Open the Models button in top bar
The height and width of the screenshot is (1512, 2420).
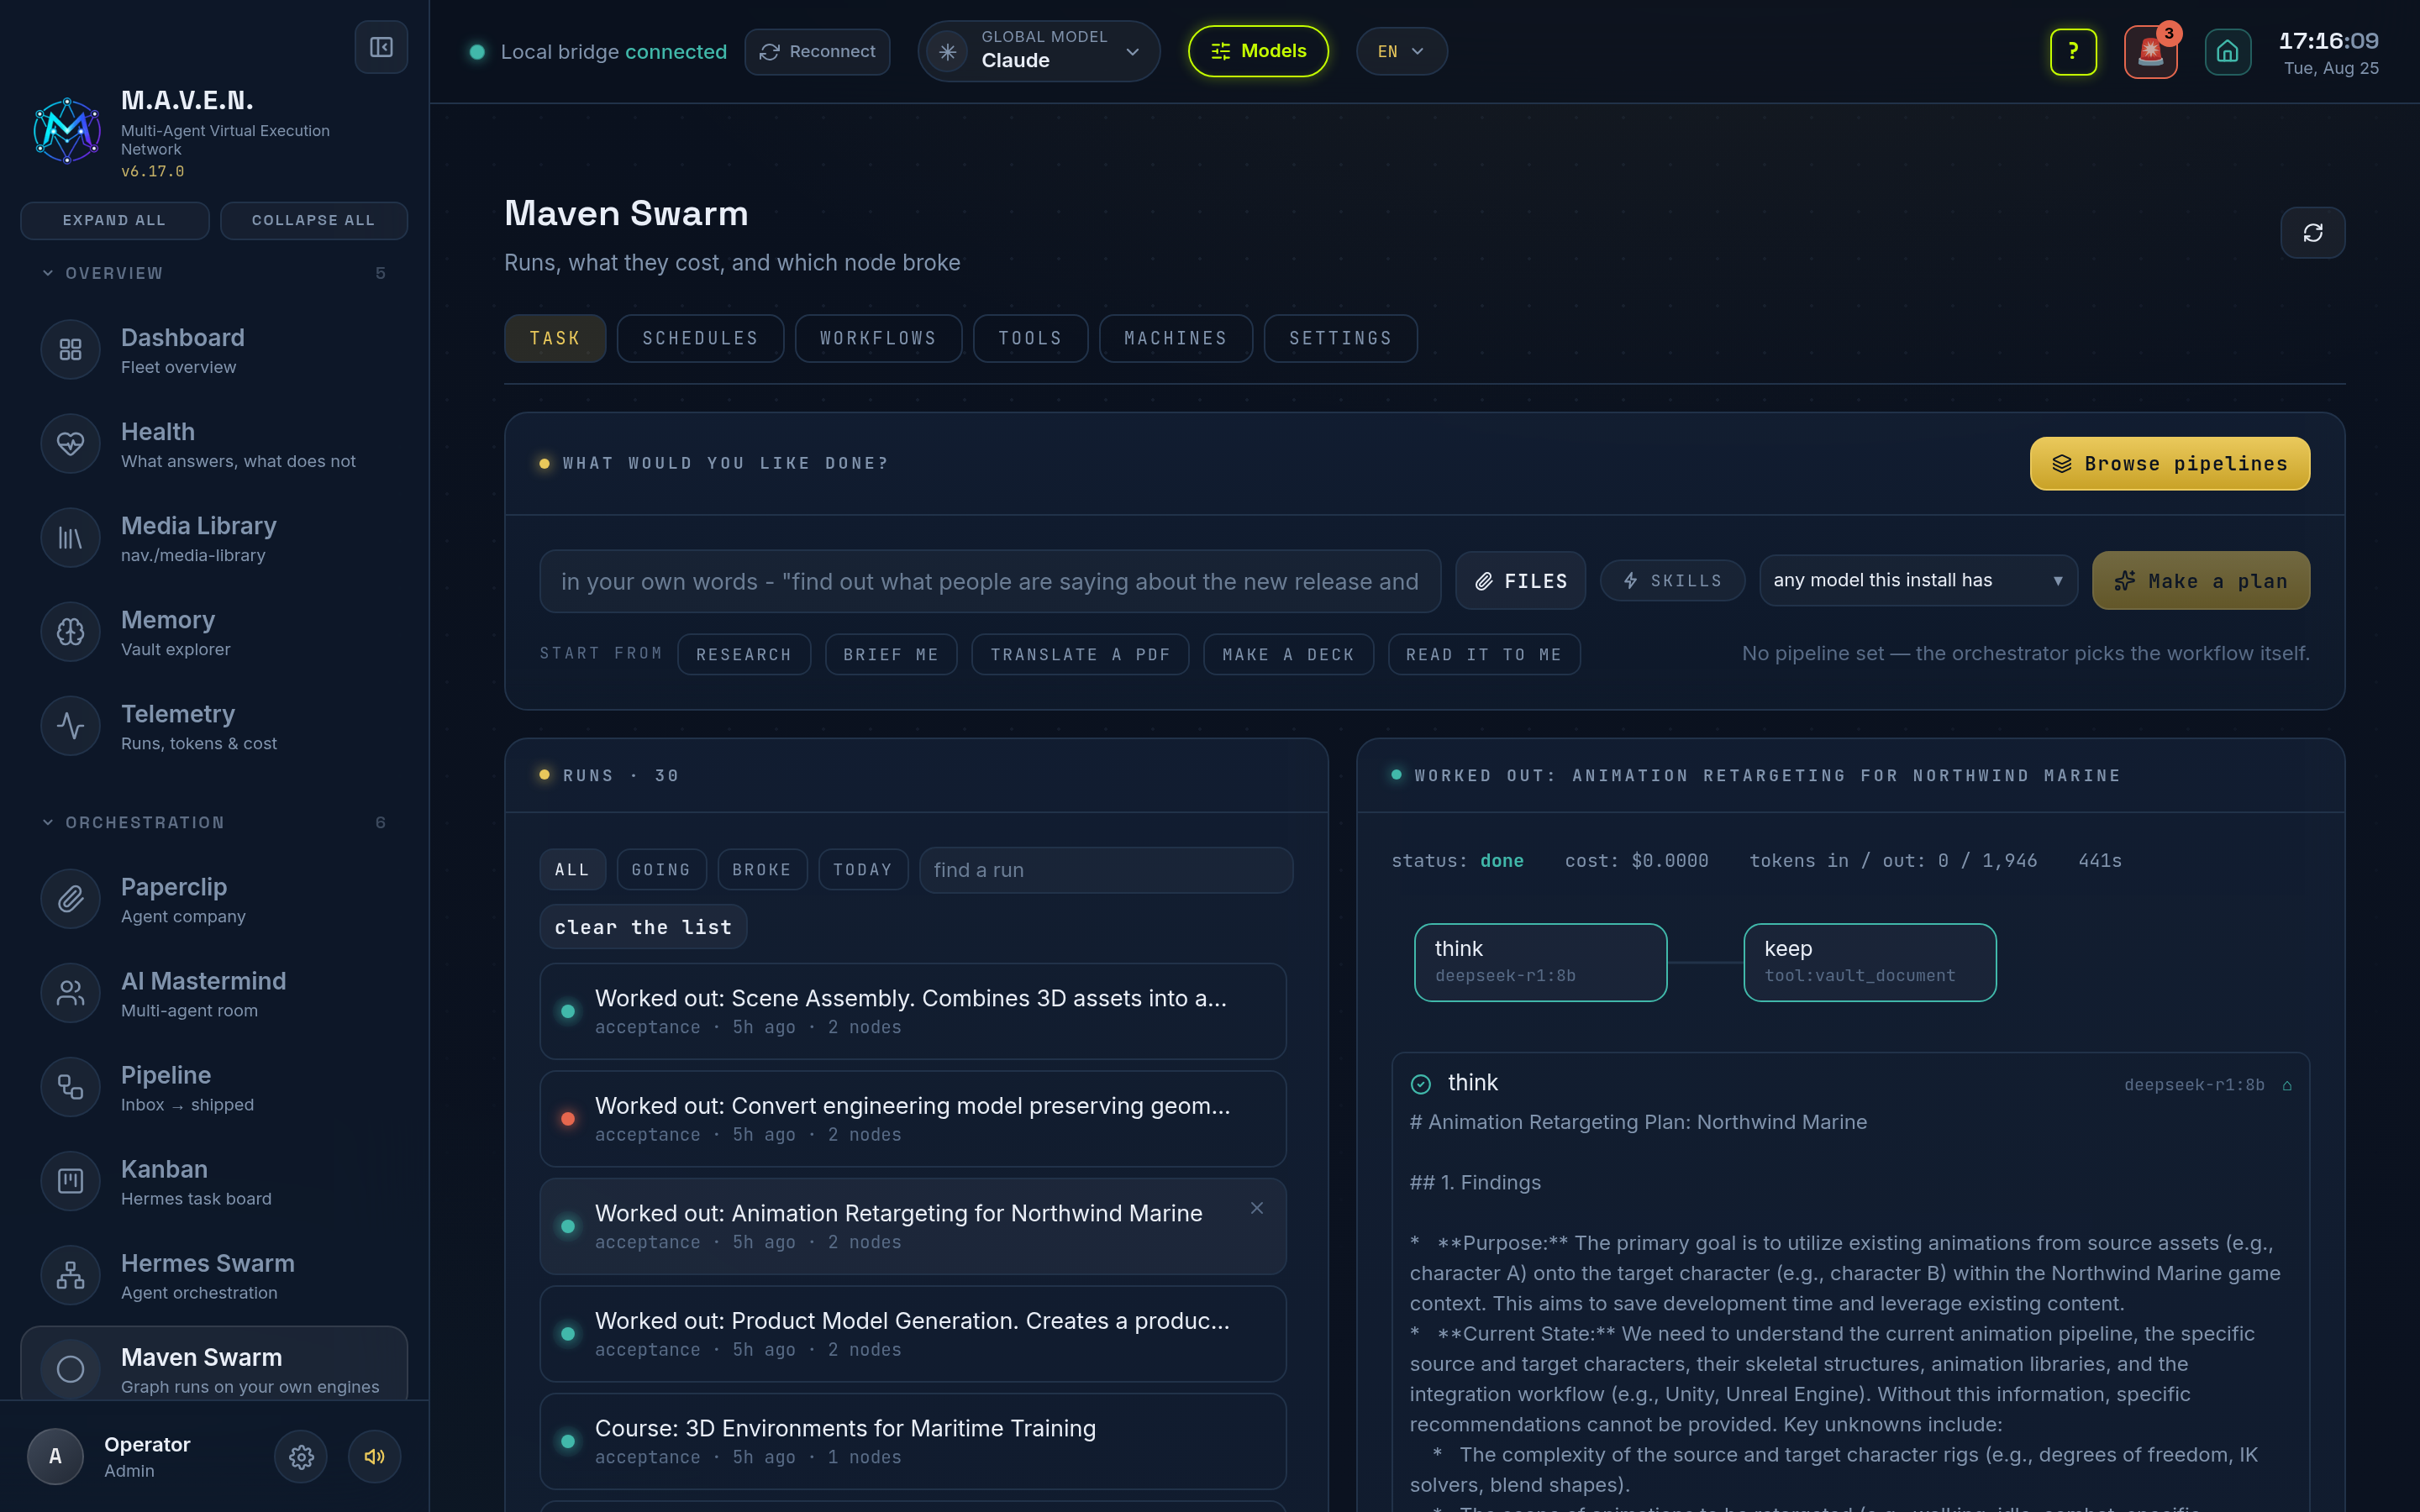click(1258, 51)
